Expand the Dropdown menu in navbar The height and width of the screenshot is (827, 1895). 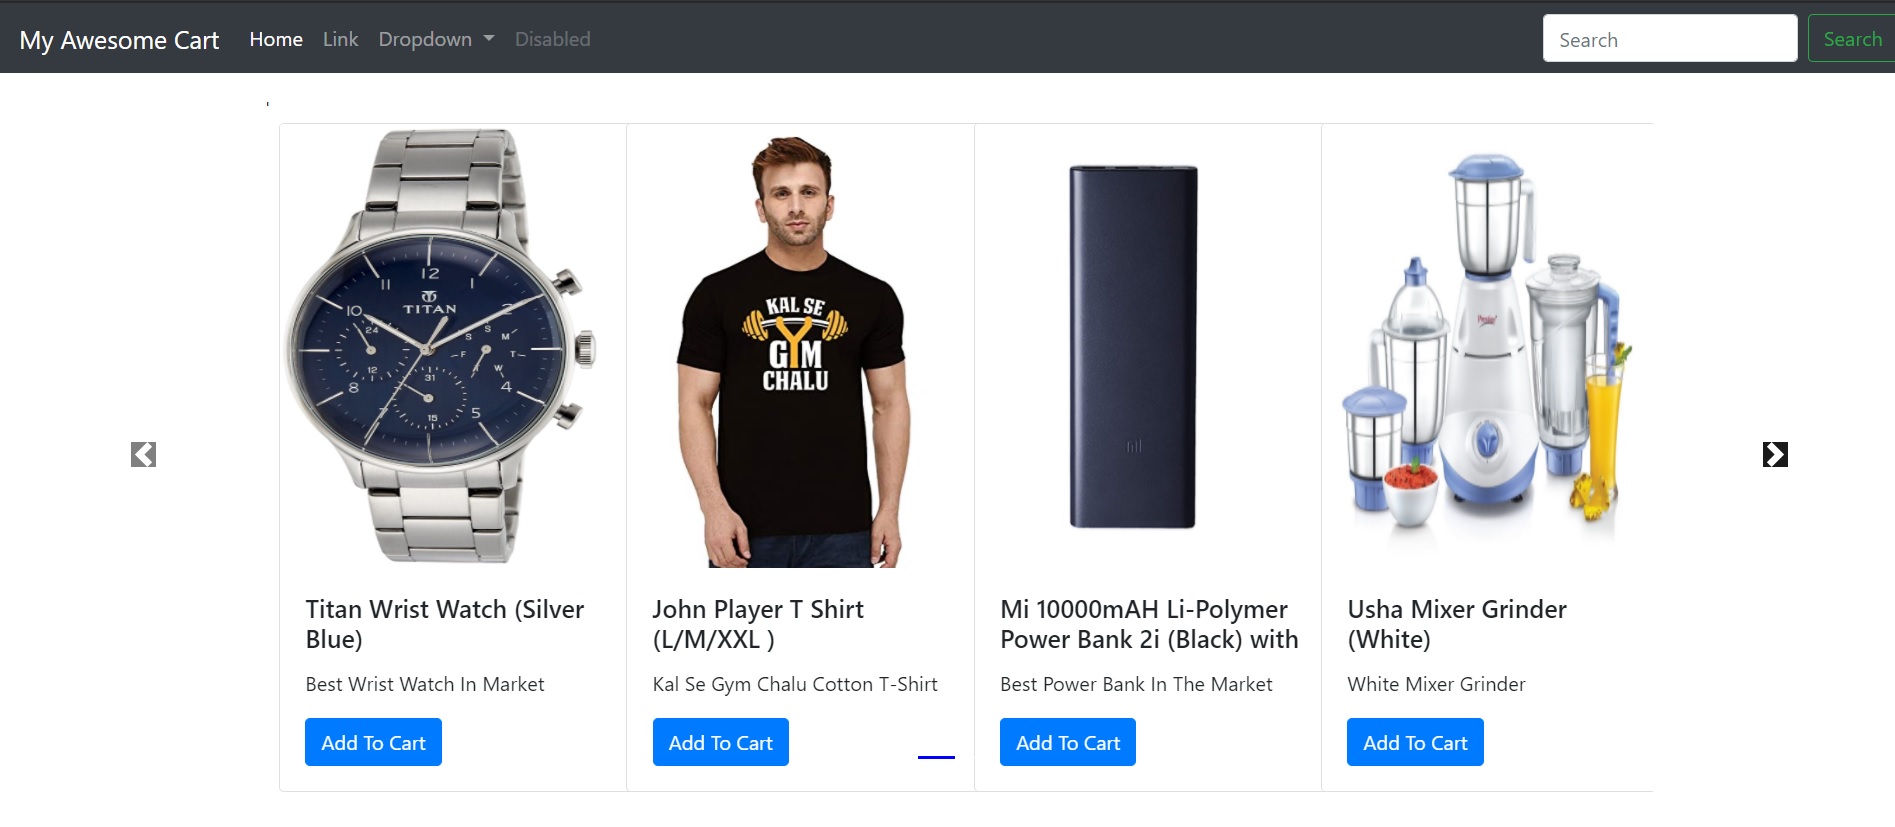click(x=436, y=39)
